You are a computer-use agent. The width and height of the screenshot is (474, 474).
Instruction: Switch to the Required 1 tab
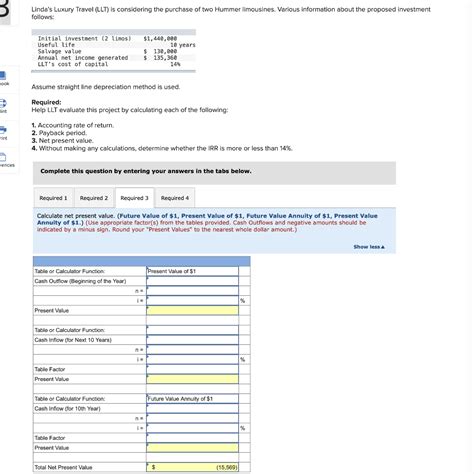click(53, 198)
